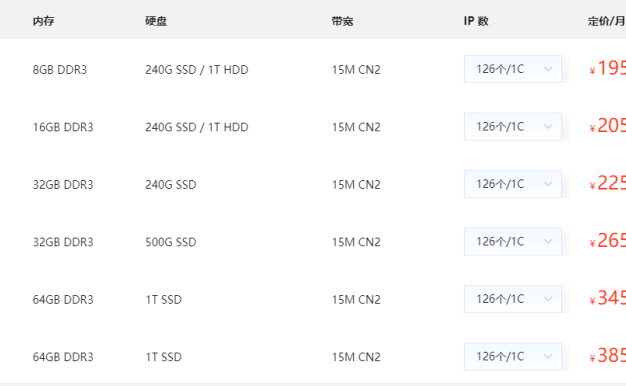The width and height of the screenshot is (626, 386).
Task: Open IP dropdown in ¥345 row
Action: (x=513, y=299)
